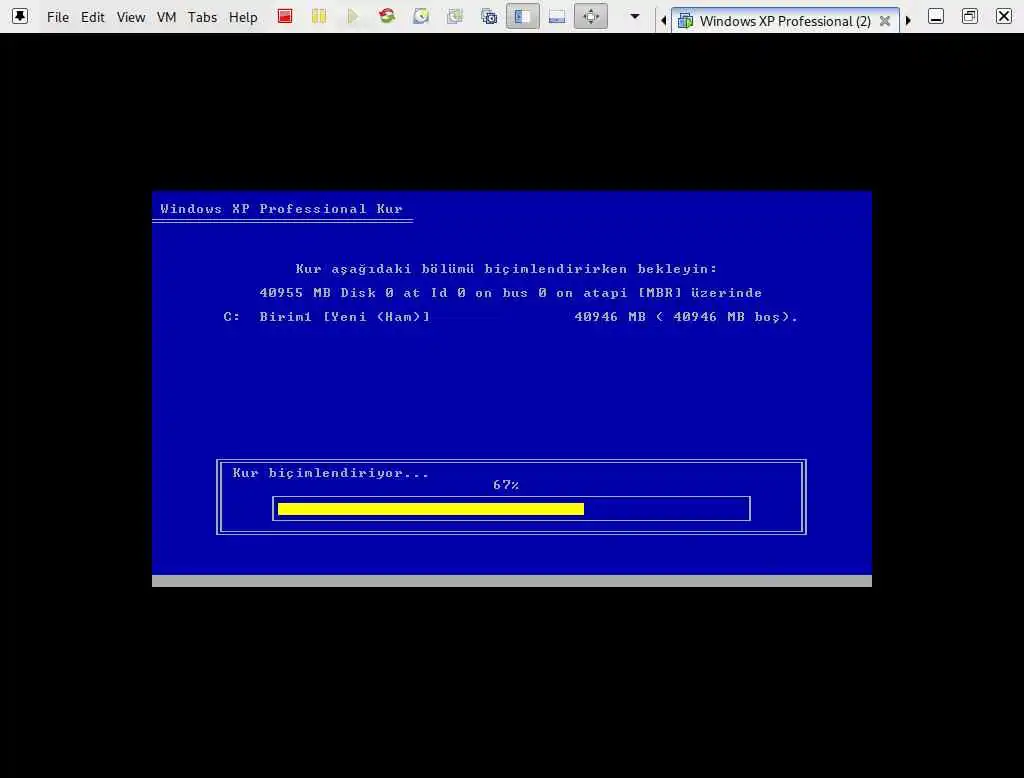Close the VMware window
Image resolution: width=1024 pixels, height=778 pixels.
point(1004,16)
